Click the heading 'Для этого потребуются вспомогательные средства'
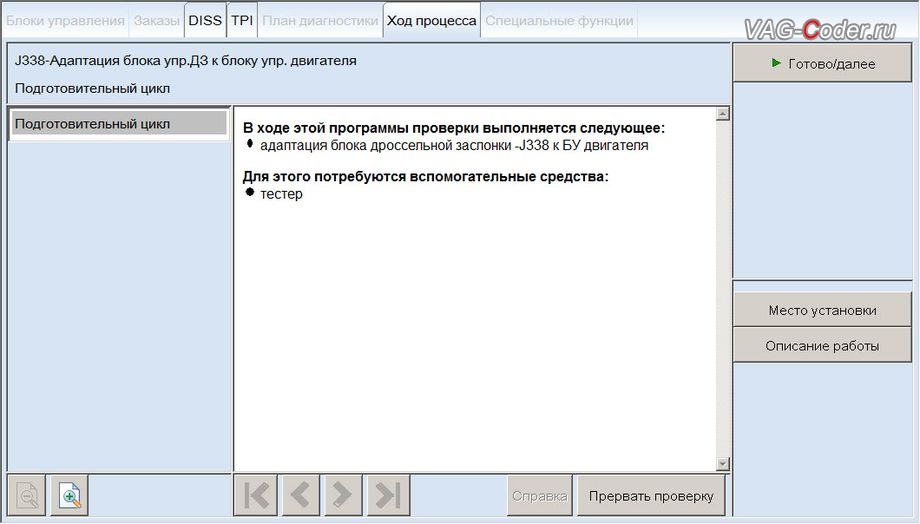920x524 pixels. (425, 176)
